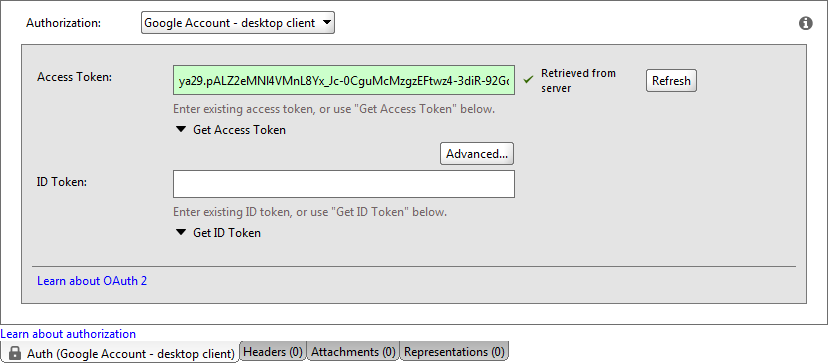
Task: Switch to the Attachments (0) tab
Action: [x=353, y=351]
